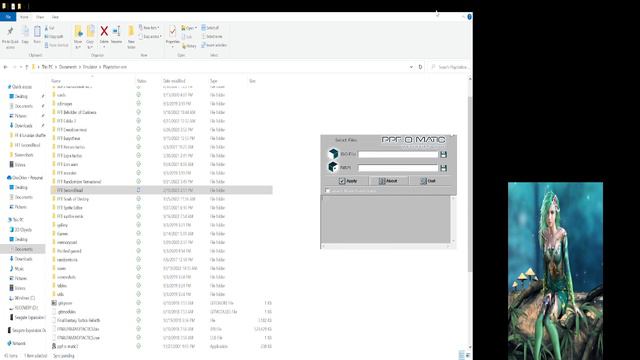This screenshot has height=360, width=640.
Task: Select the FINALFANTASYTACTICS.bin file
Action: 78,329
